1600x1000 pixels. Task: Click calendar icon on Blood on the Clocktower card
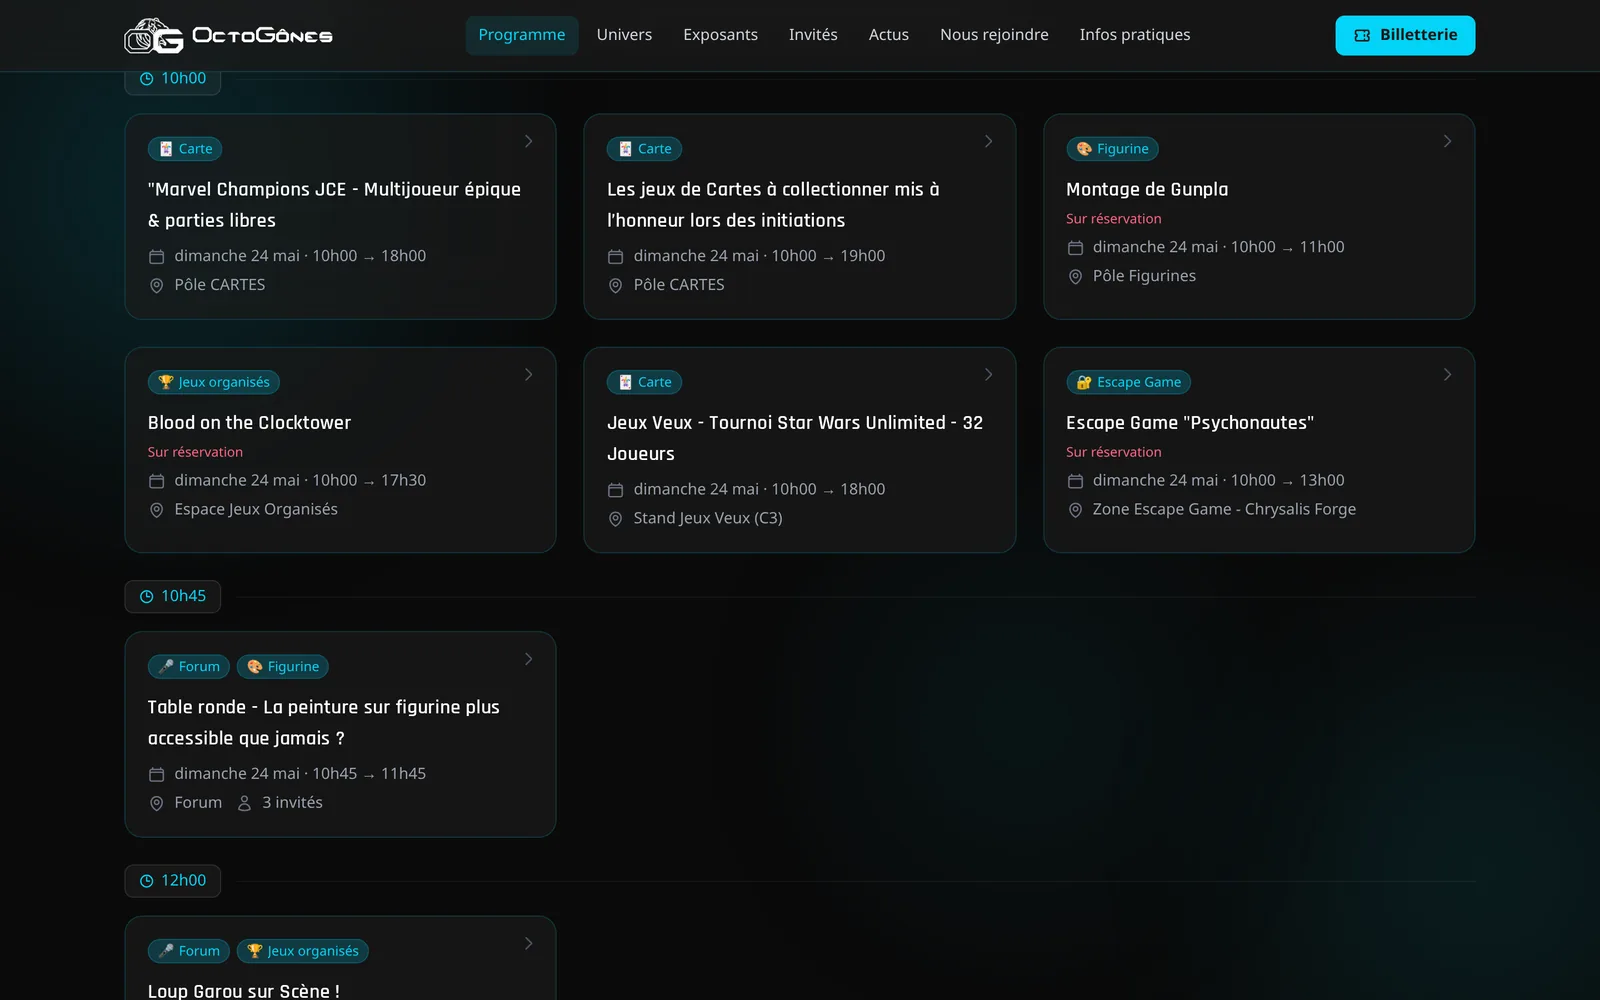pyautogui.click(x=156, y=481)
